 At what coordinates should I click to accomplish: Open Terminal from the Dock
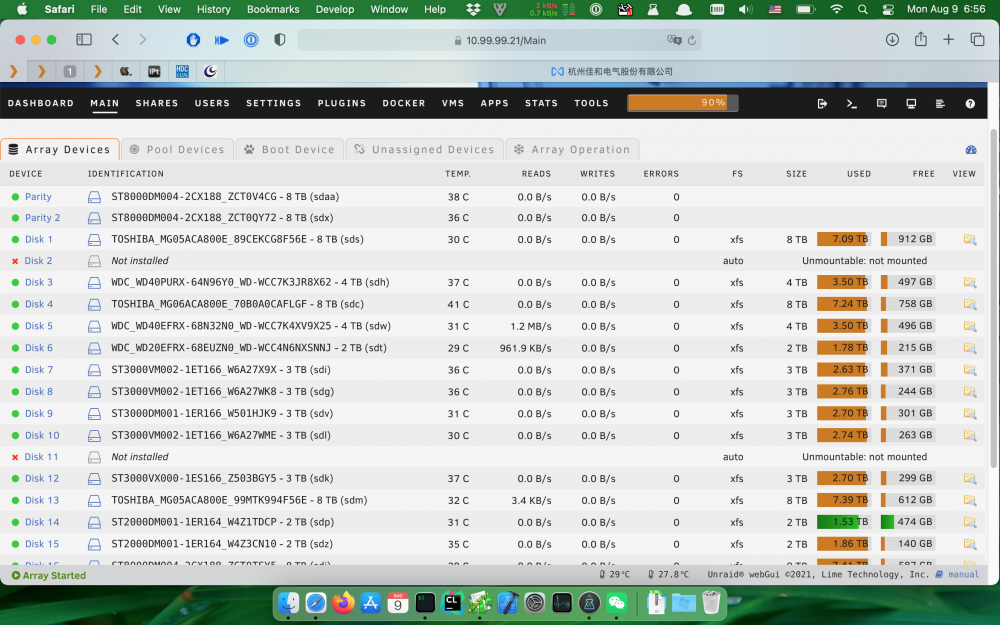(425, 602)
